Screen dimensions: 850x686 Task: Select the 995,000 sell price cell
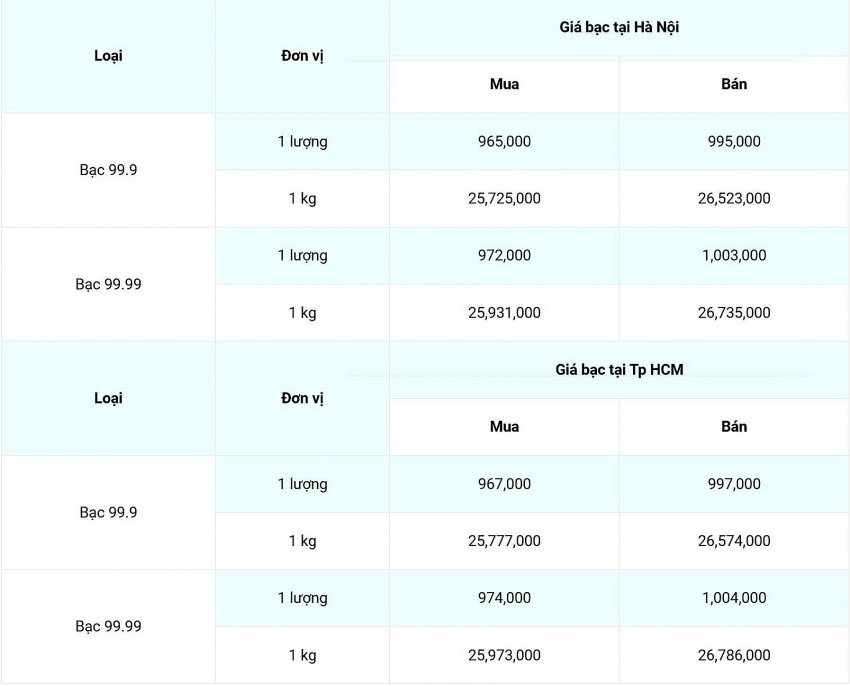click(734, 142)
